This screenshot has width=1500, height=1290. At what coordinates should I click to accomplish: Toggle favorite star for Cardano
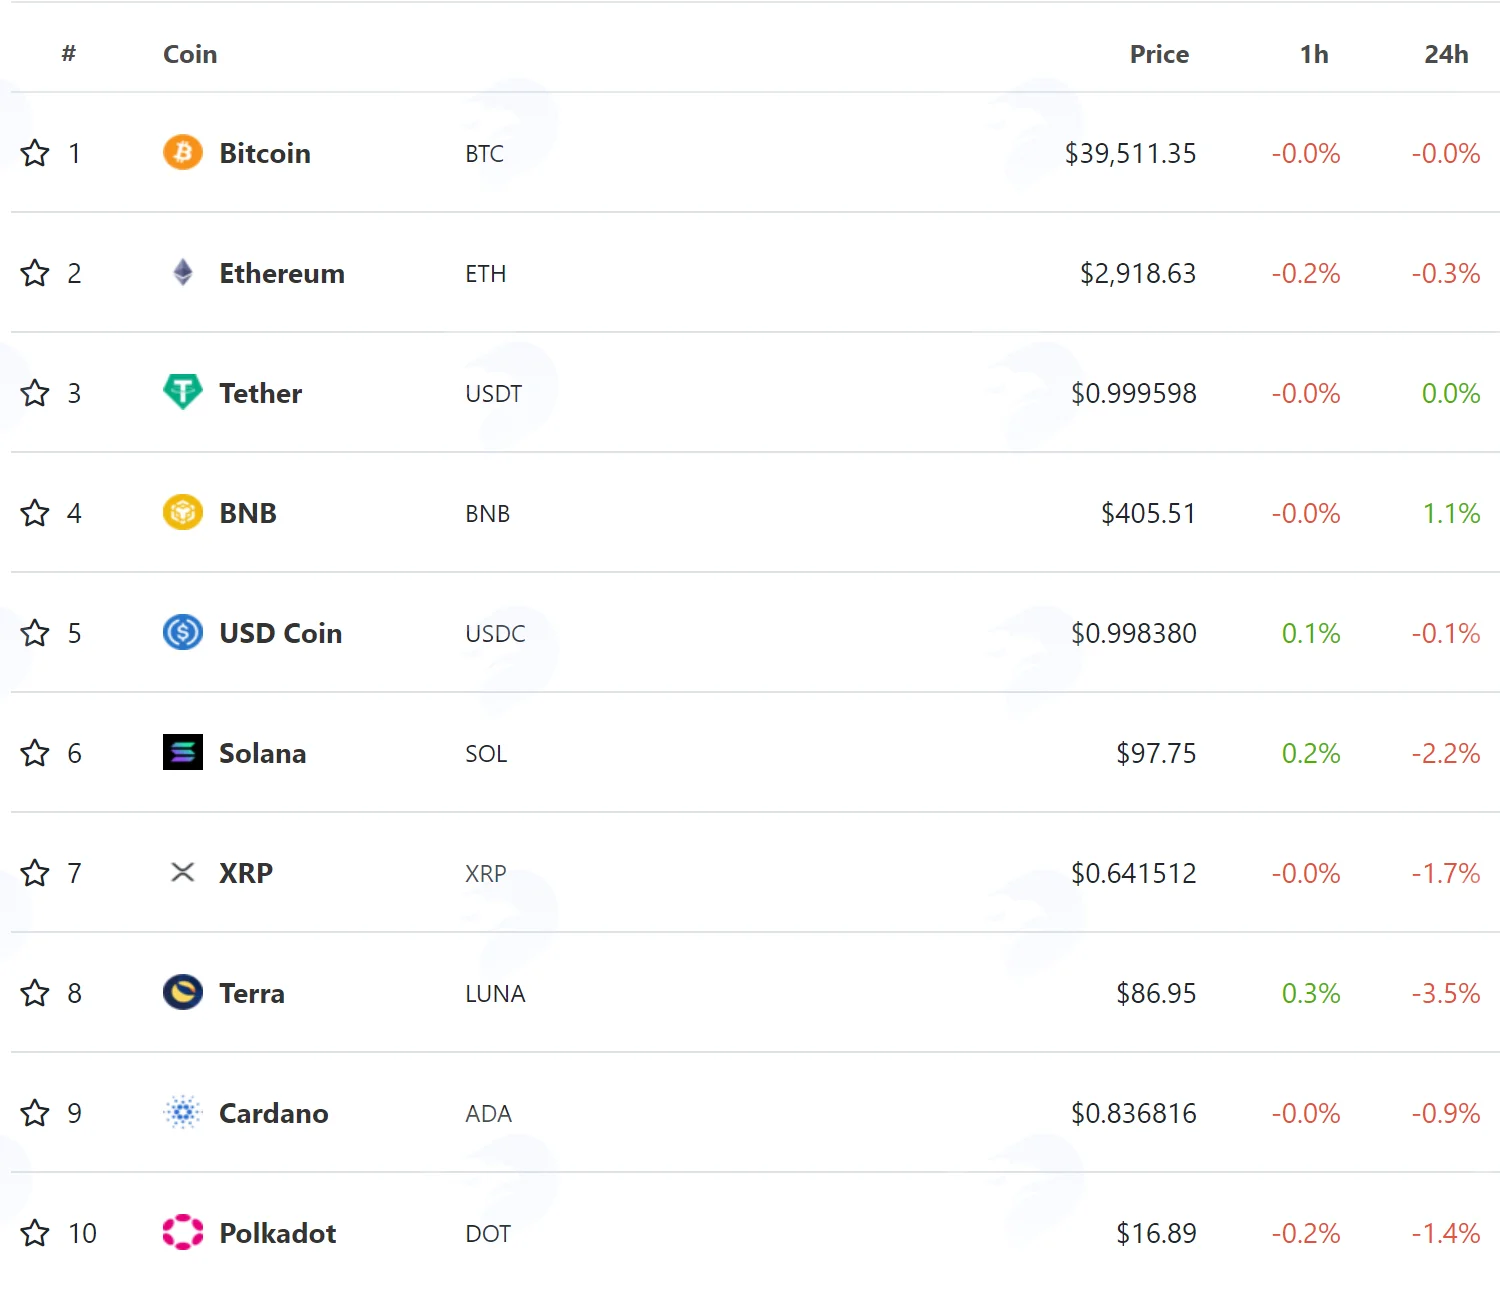(35, 1113)
